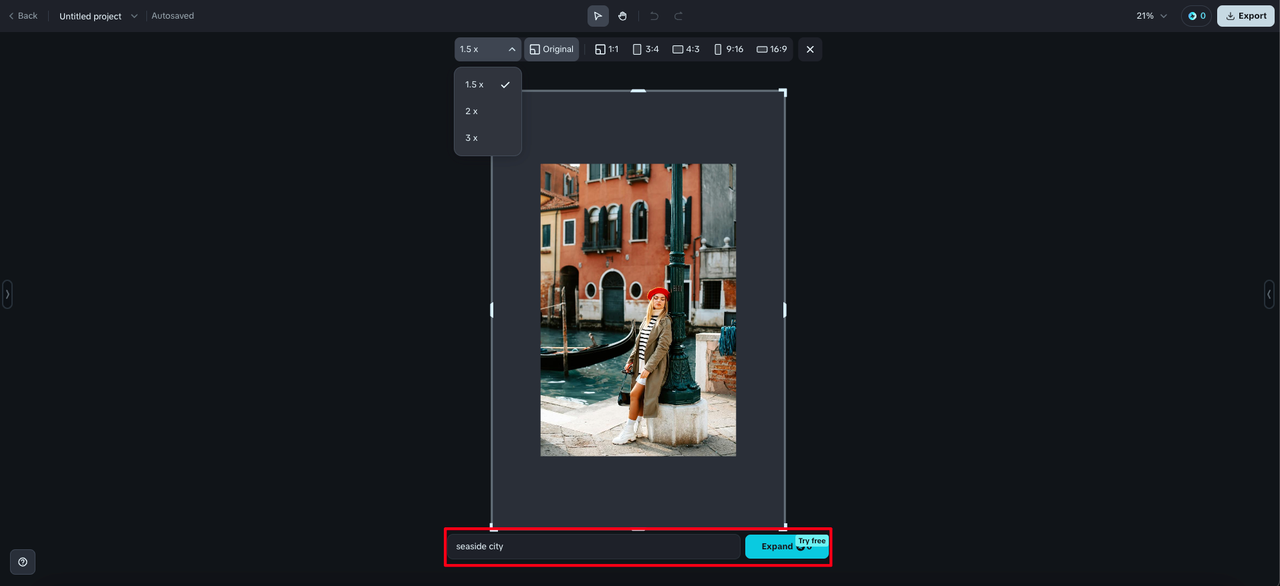1280x586 pixels.
Task: Choose the 16:9 aspect ratio
Action: coord(771,49)
